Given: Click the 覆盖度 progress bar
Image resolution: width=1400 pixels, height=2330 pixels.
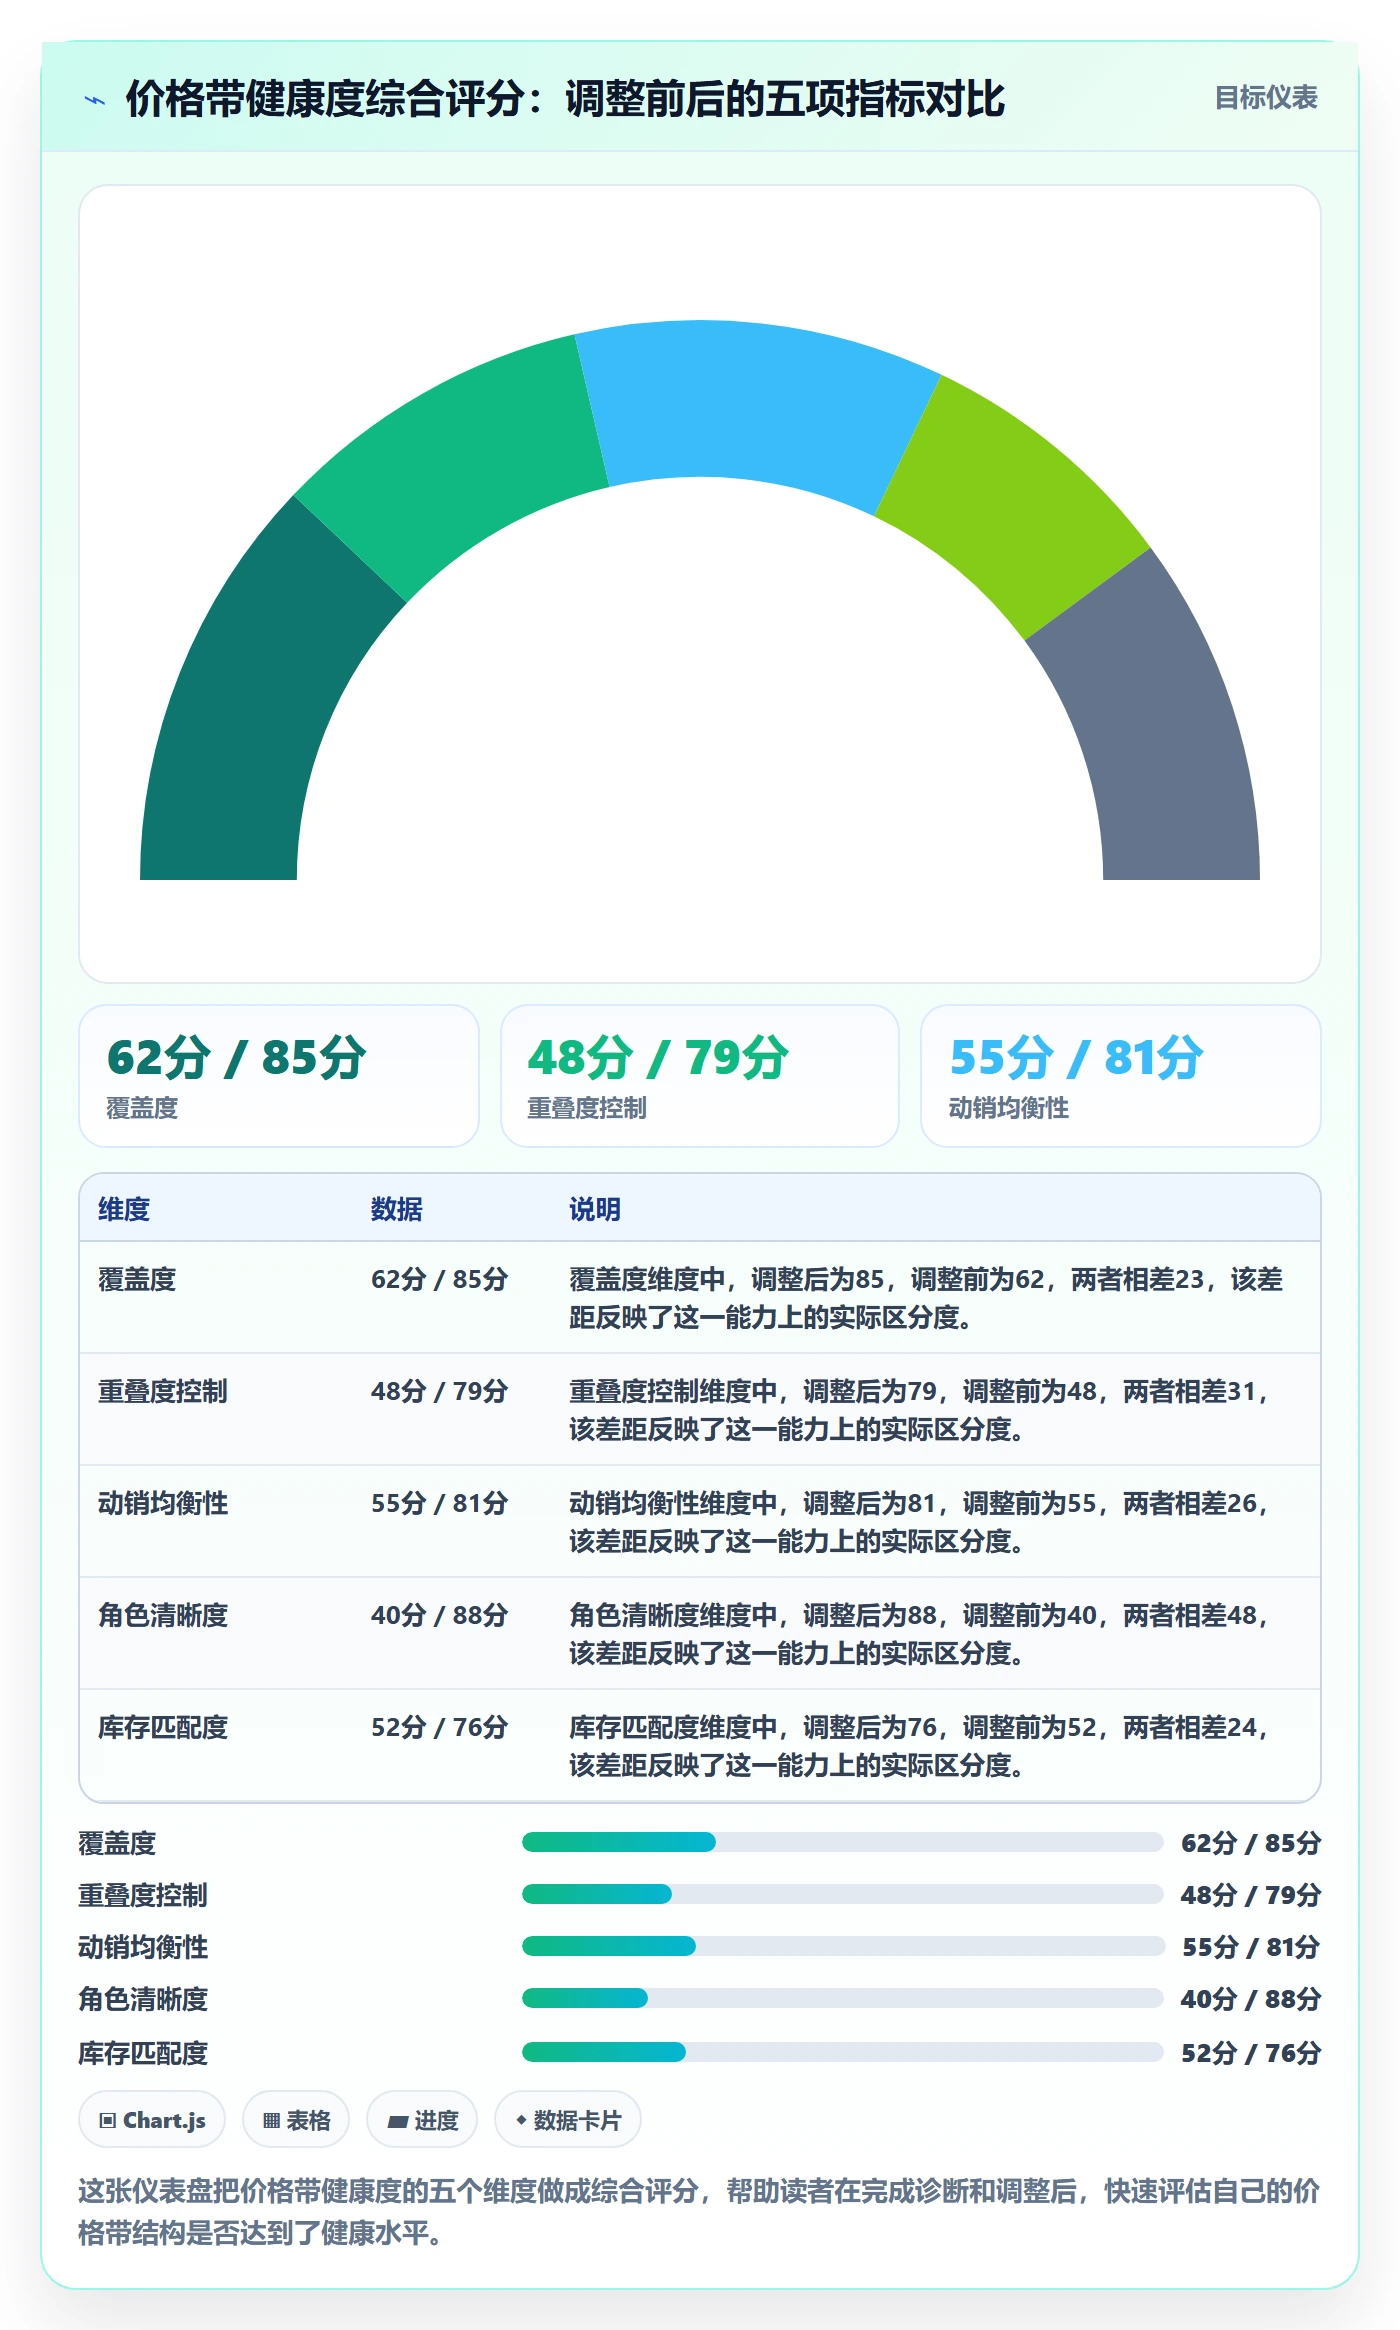Looking at the screenshot, I should coord(842,1842).
